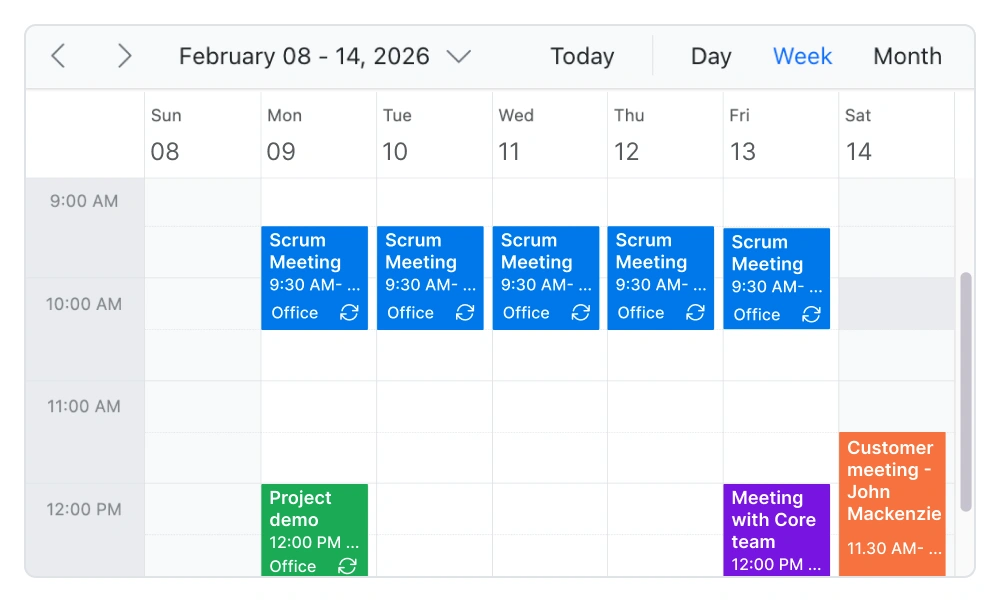Click recurrence icon on Tuesday's Scrum Meeting
The width and height of the screenshot is (1000, 600).
(463, 313)
